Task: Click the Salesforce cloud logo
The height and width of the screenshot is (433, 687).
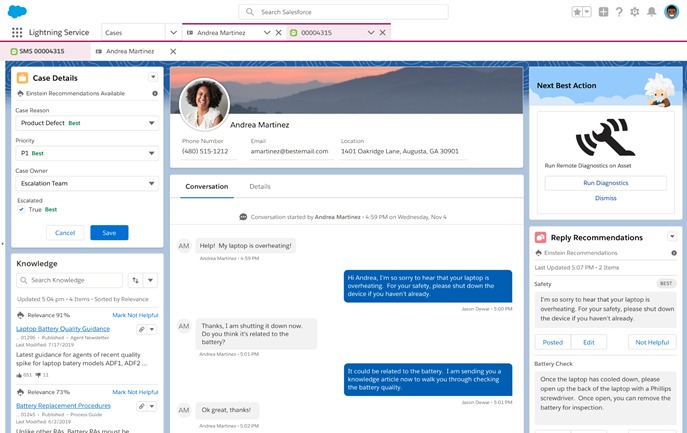Action: (17, 11)
